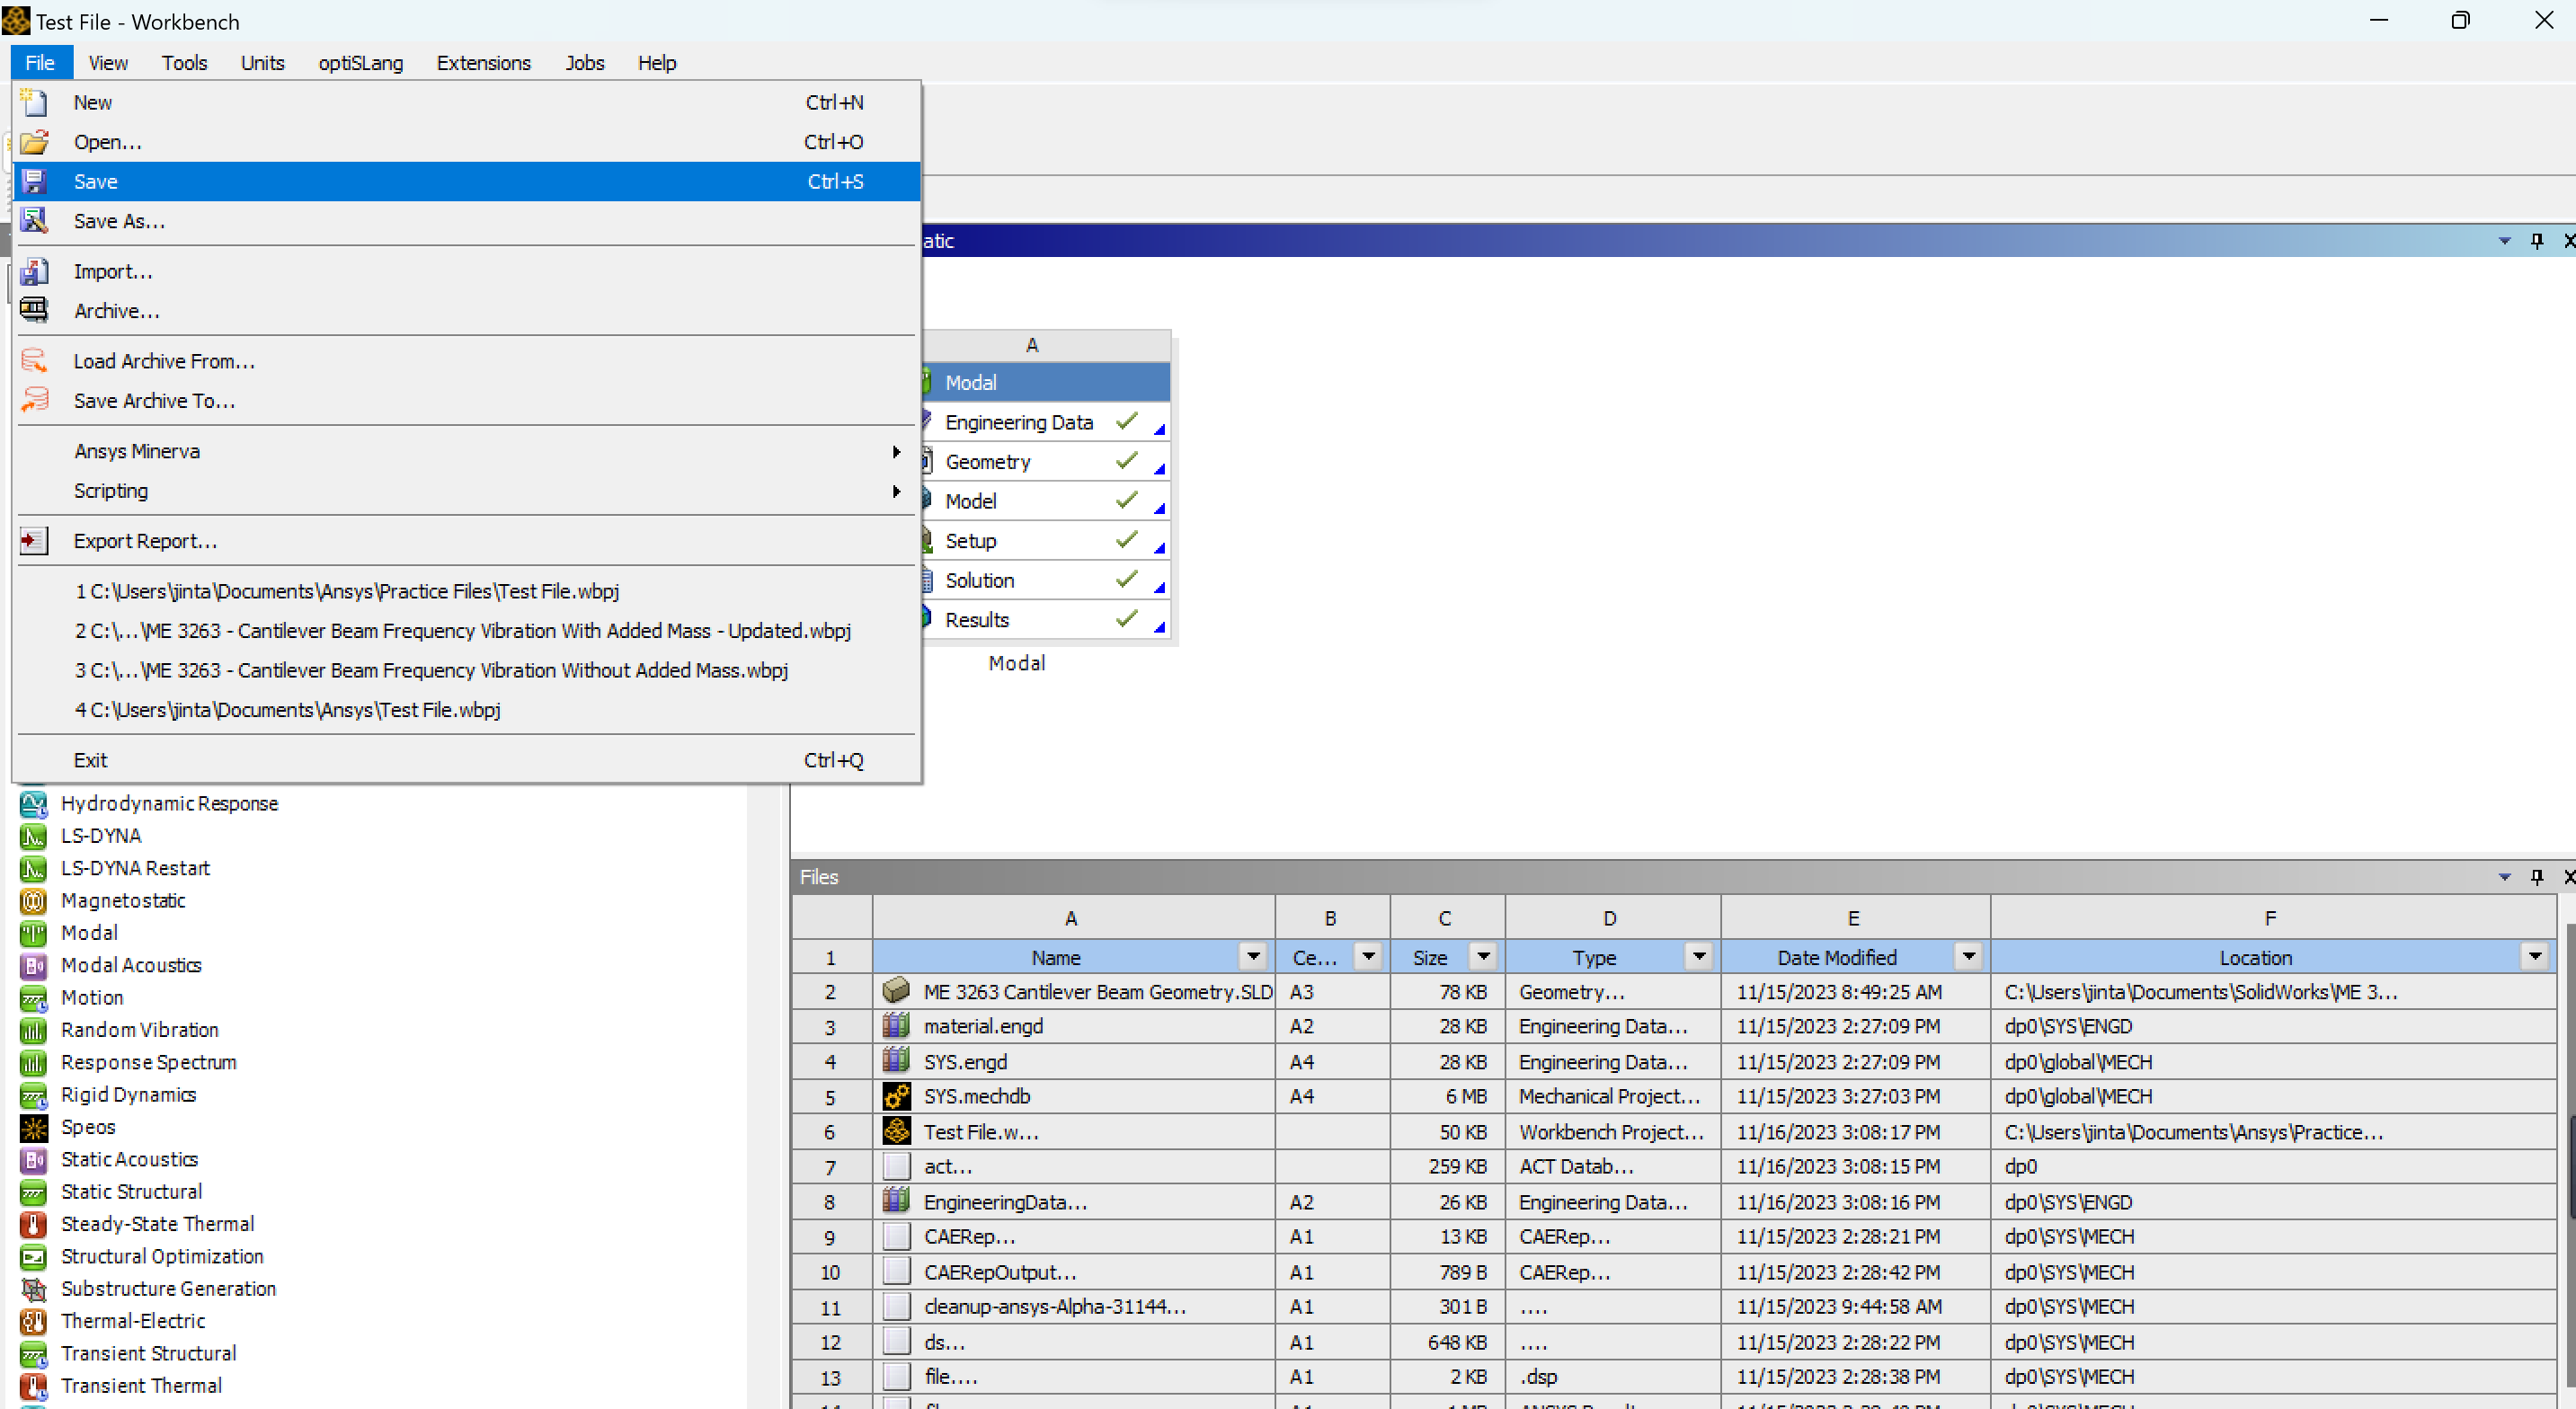Click the Open folder icon in File menu
The height and width of the screenshot is (1409, 2576).
(x=33, y=142)
